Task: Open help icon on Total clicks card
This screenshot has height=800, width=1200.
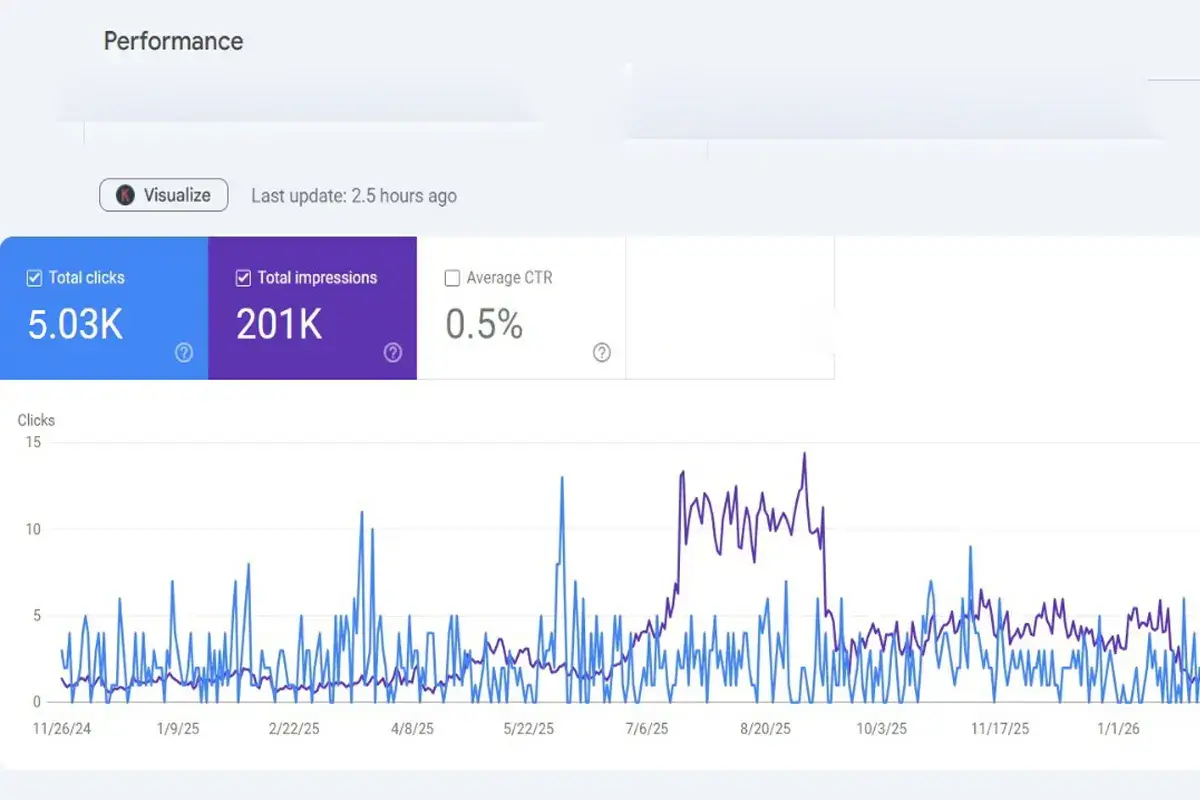Action: click(x=184, y=352)
